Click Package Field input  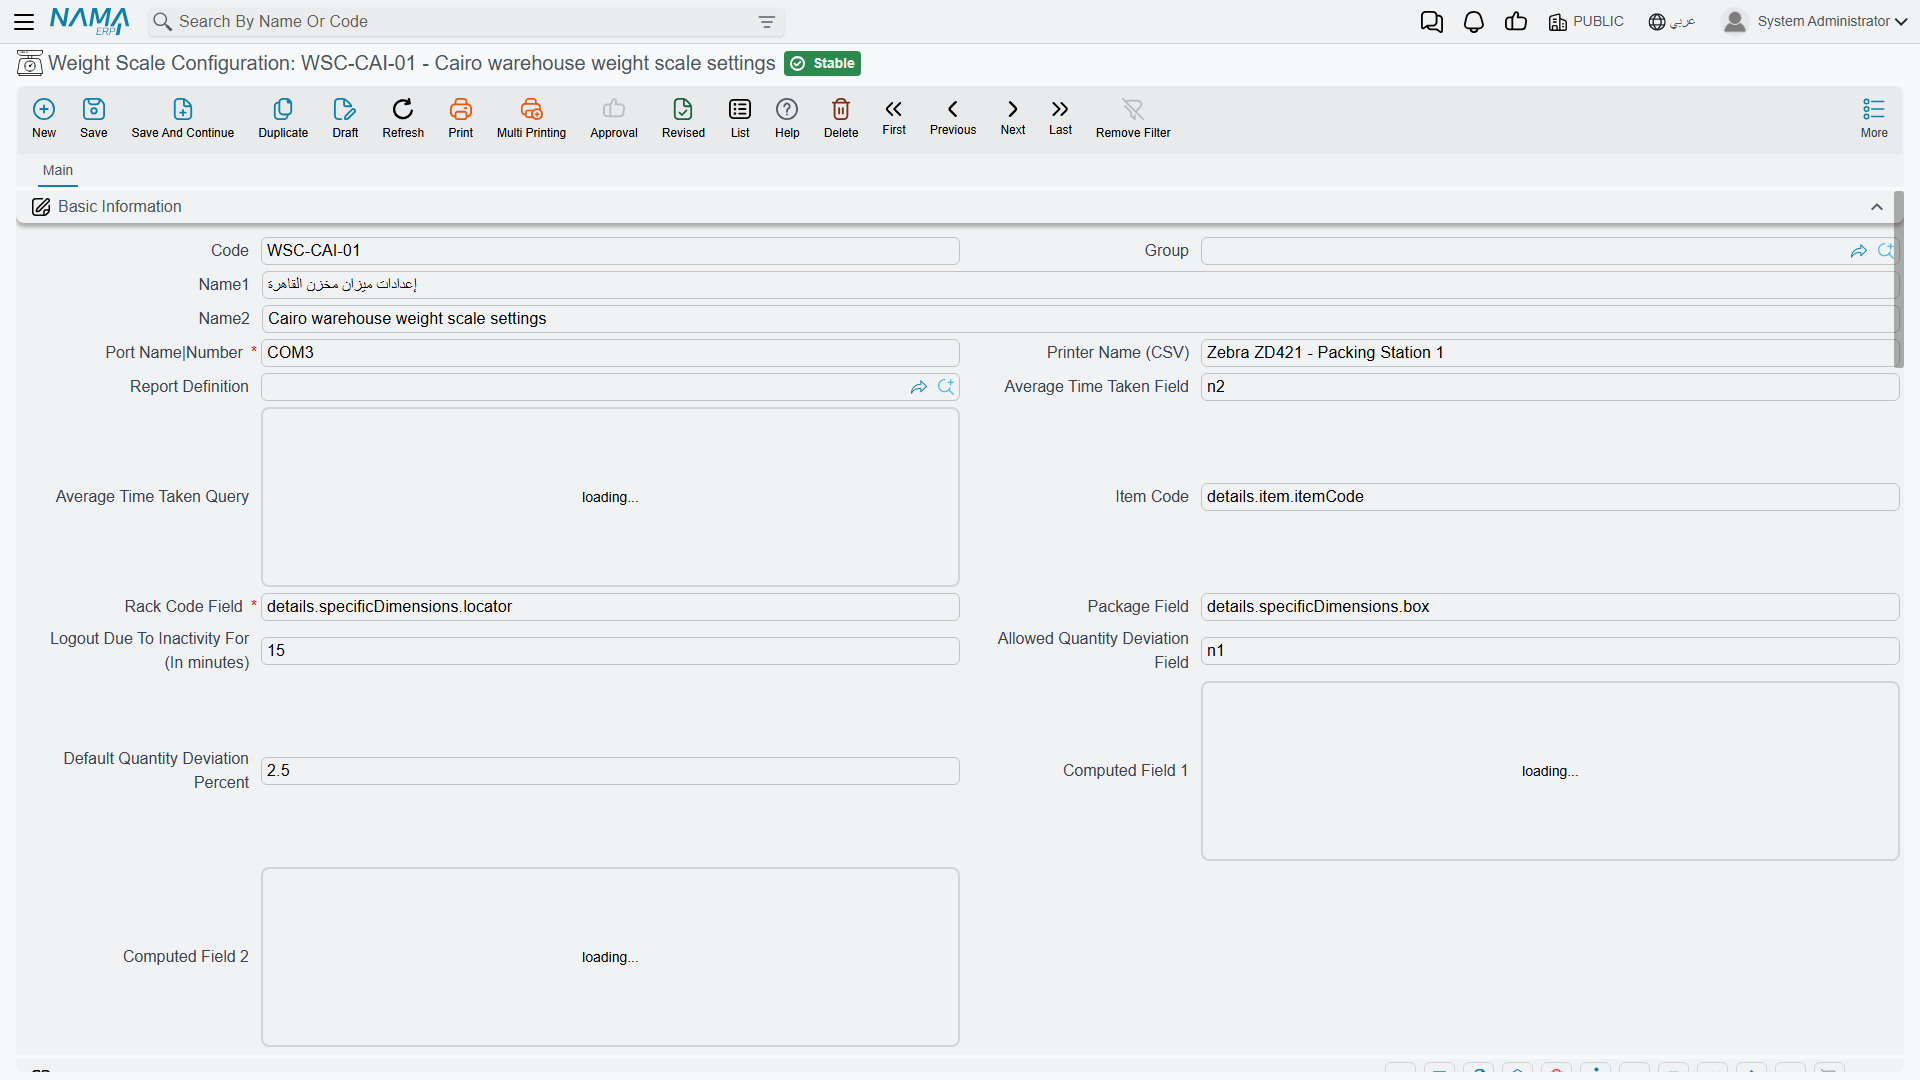1550,607
